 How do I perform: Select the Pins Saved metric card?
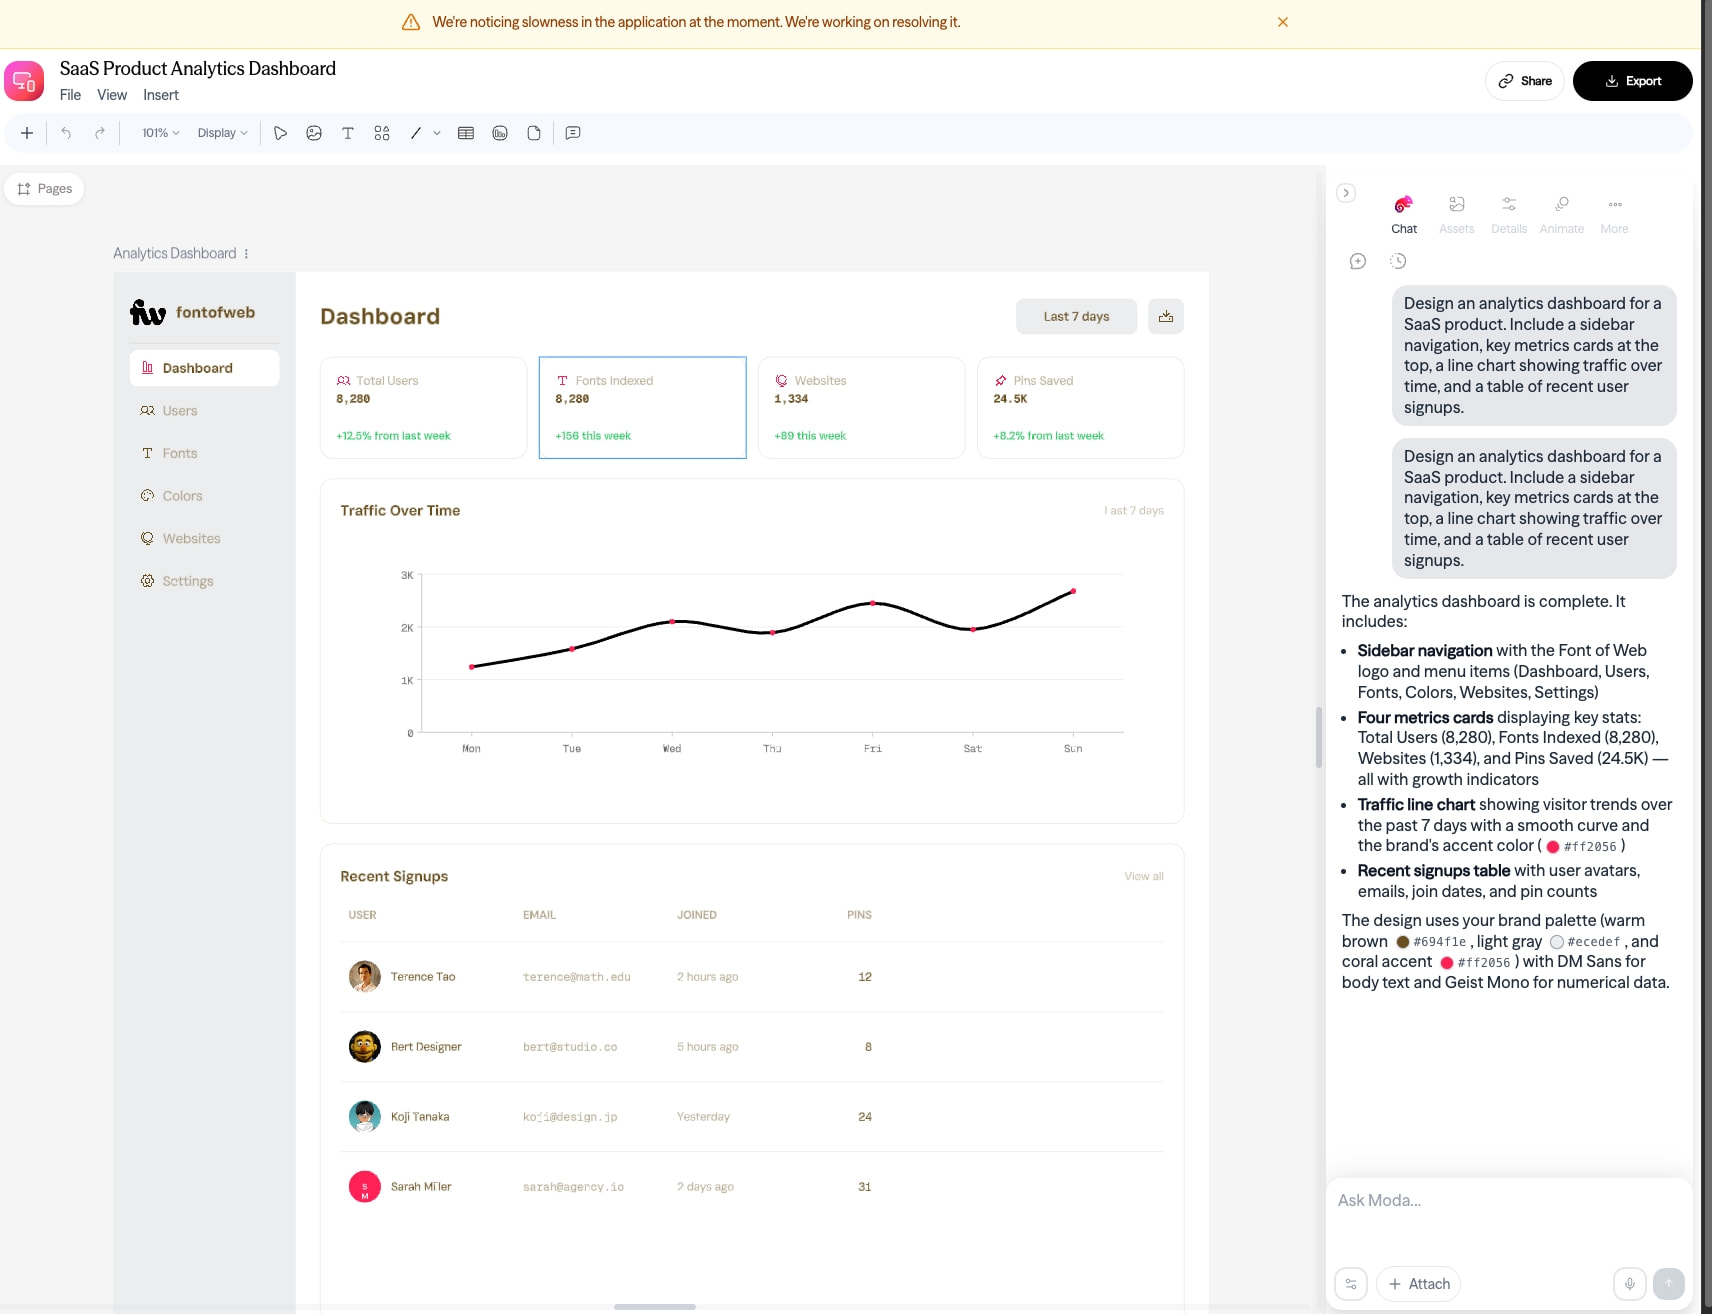[x=1081, y=408]
